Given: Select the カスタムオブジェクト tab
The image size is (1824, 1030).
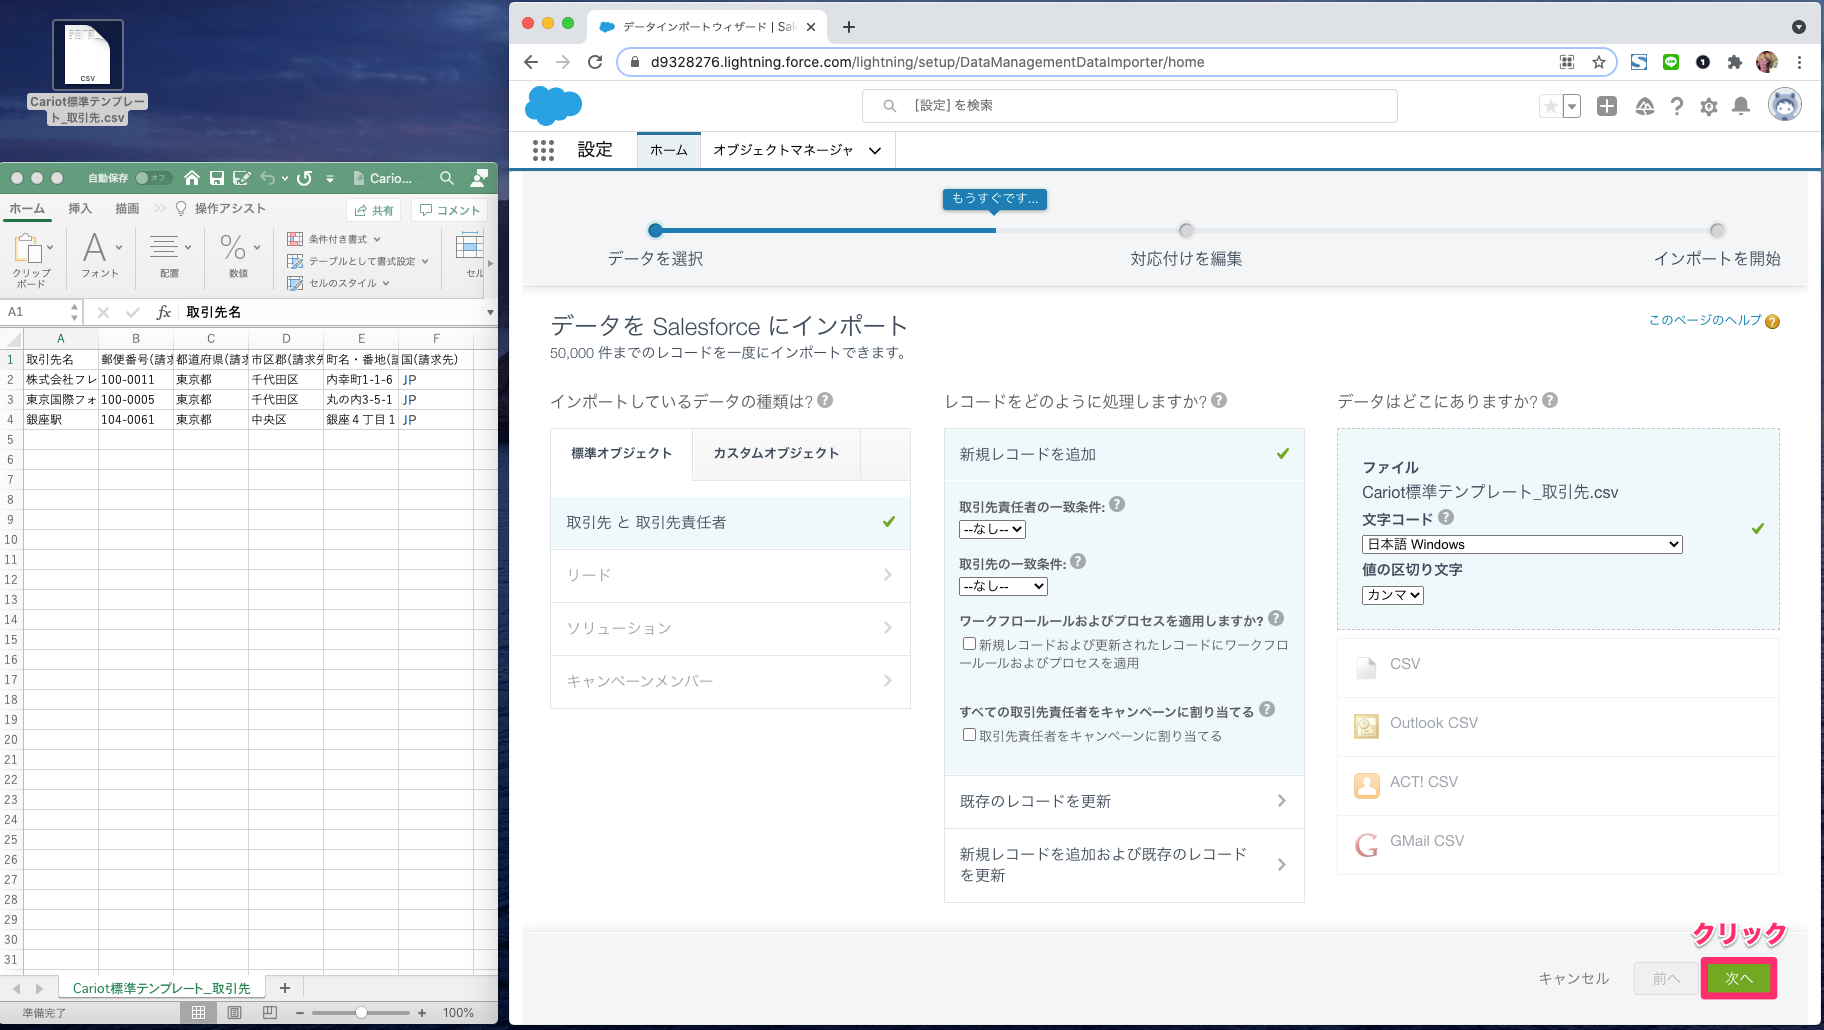Looking at the screenshot, I should click(776, 454).
